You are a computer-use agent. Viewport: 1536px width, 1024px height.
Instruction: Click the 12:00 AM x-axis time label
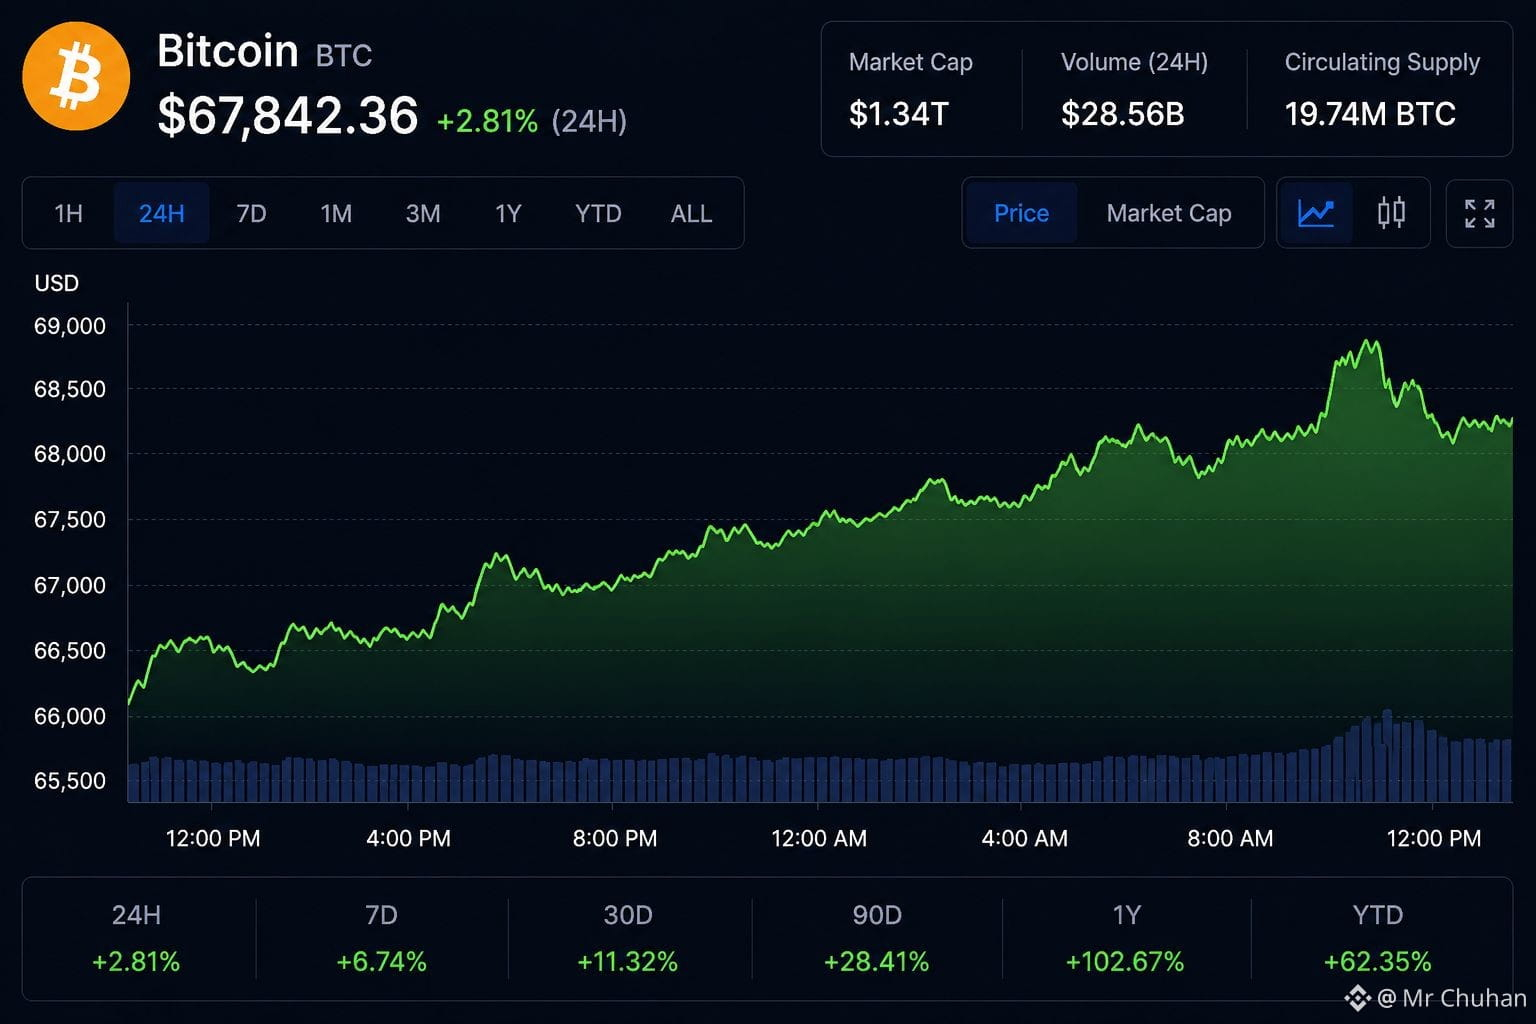click(x=819, y=839)
